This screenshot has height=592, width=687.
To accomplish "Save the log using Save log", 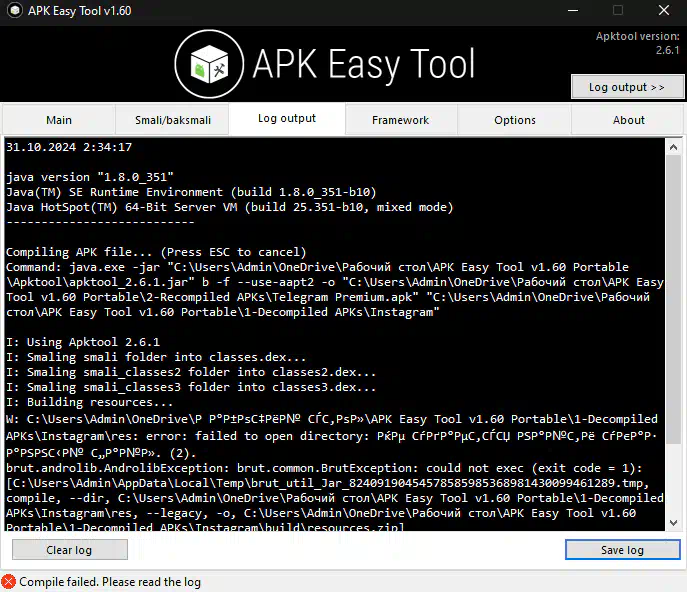I will pos(622,549).
